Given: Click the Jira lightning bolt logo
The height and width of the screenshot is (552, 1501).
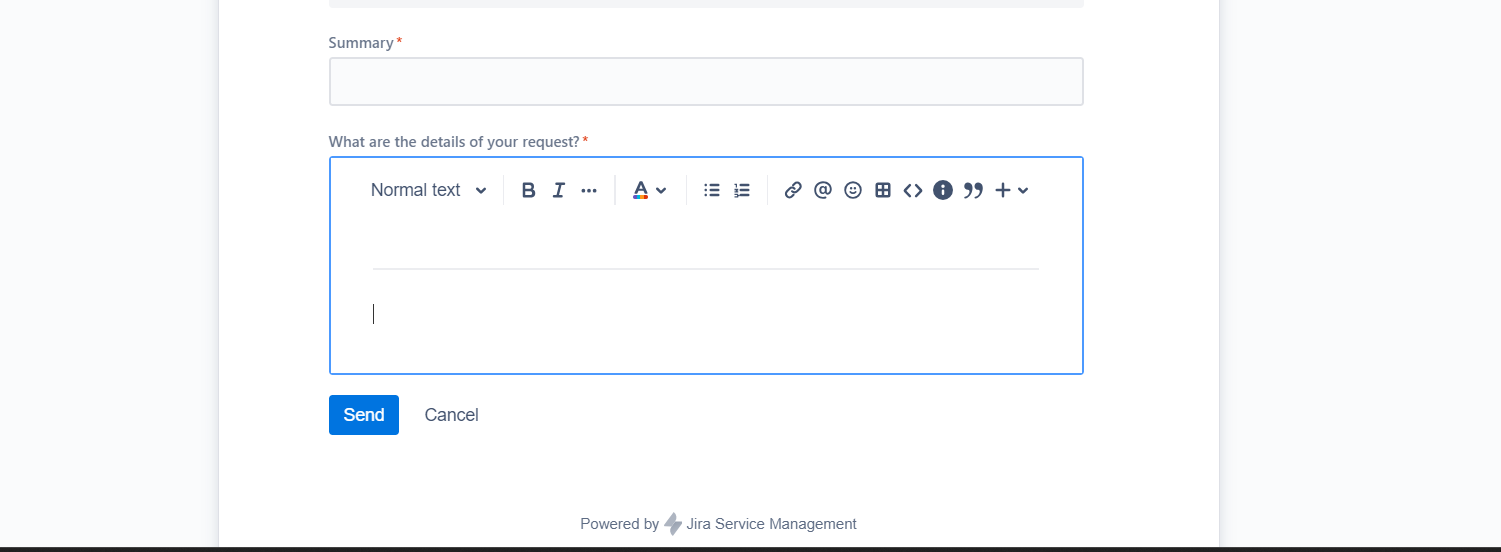Looking at the screenshot, I should point(673,524).
